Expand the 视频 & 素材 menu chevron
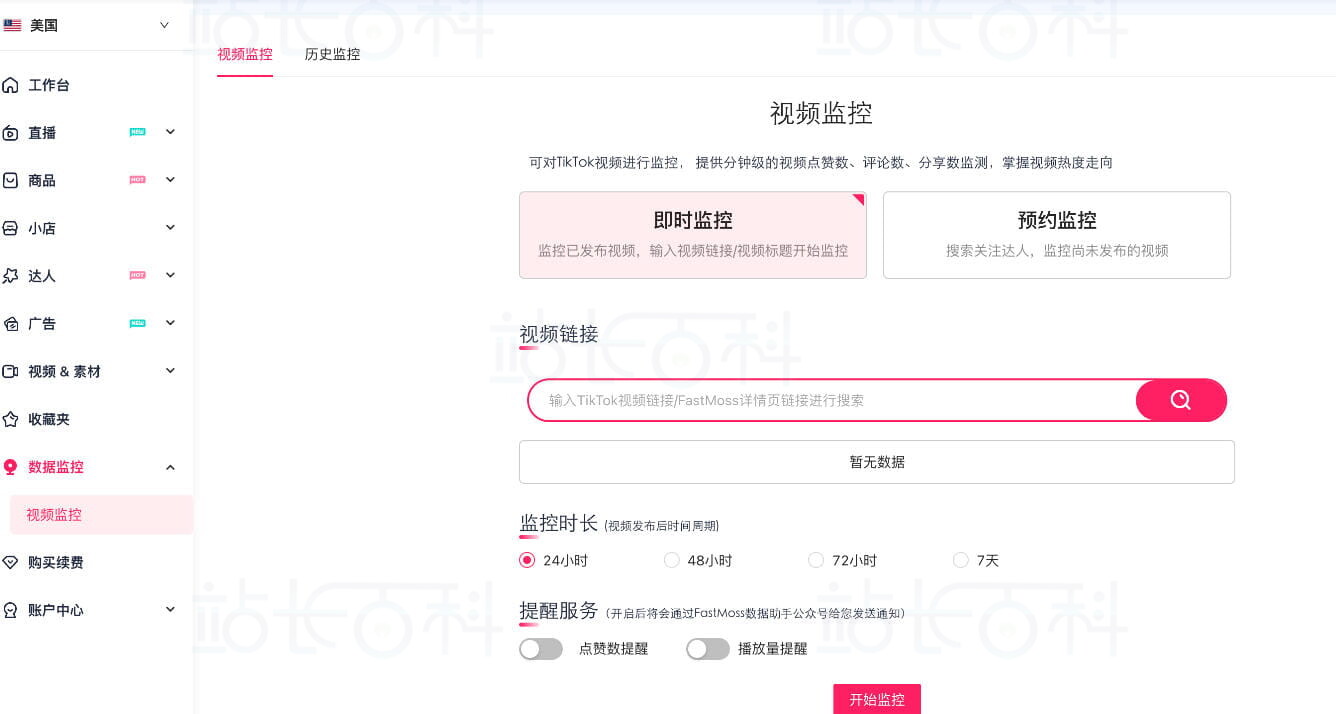 coord(170,371)
